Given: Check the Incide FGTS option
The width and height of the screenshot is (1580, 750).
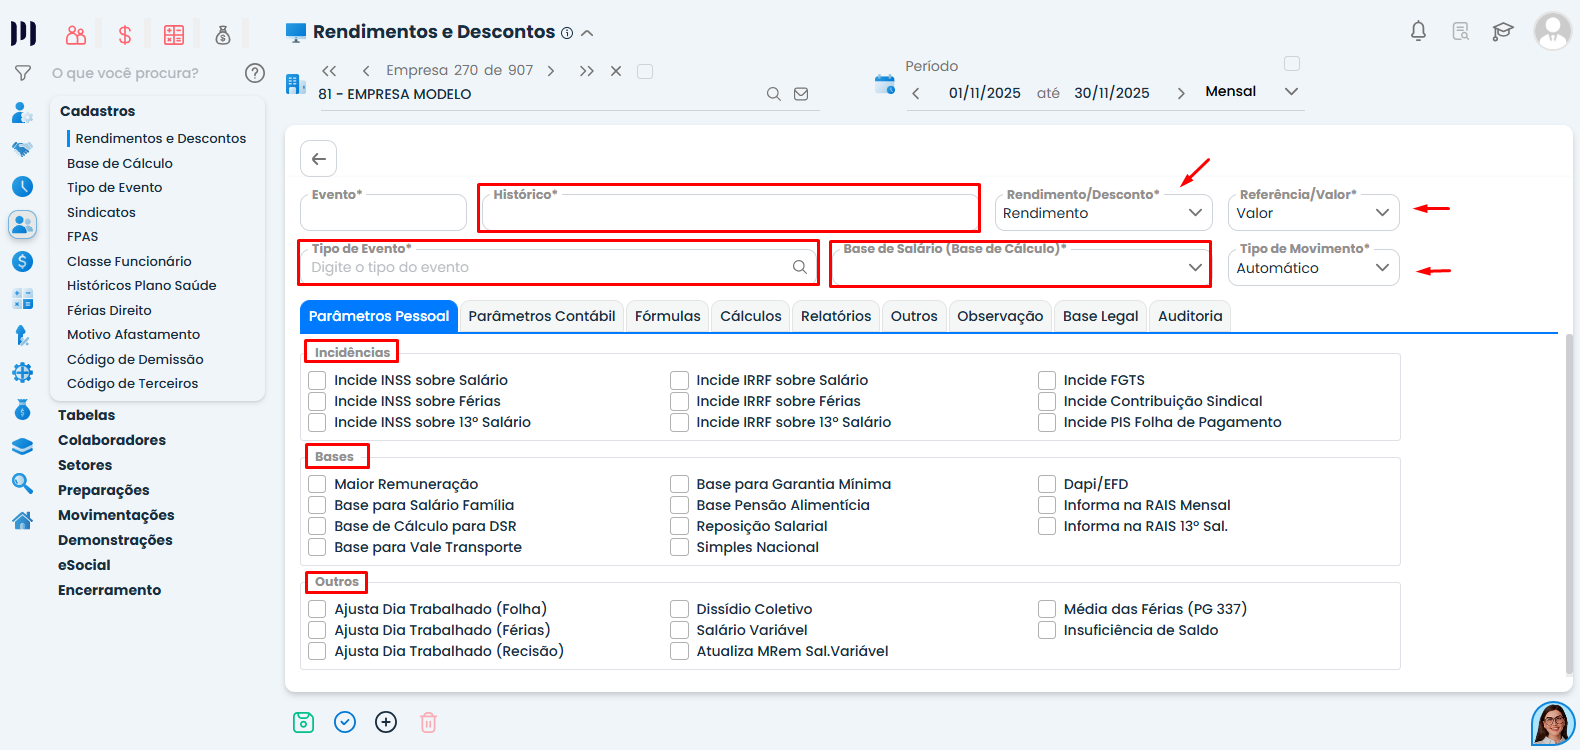Looking at the screenshot, I should point(1047,380).
